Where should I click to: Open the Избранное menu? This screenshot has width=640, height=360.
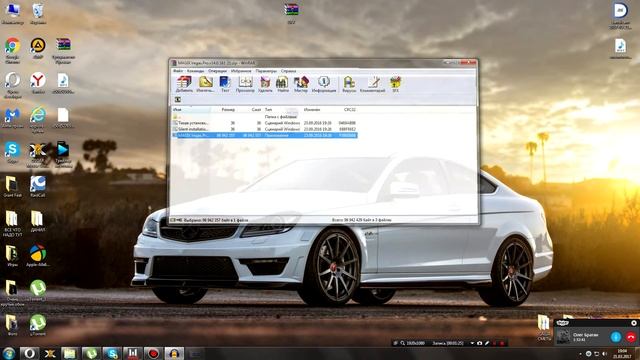[241, 71]
